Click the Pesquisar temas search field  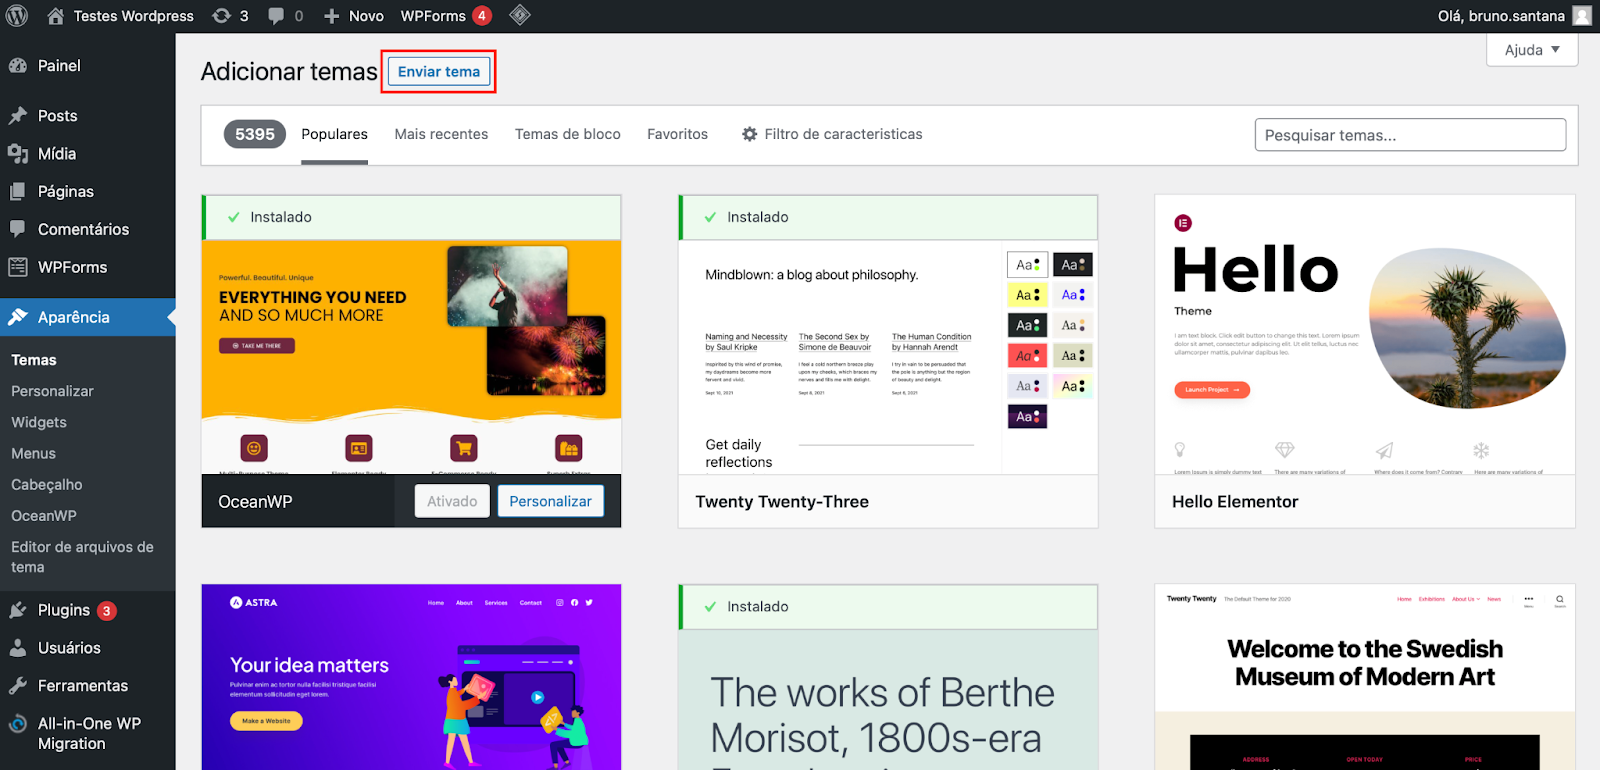click(x=1410, y=135)
